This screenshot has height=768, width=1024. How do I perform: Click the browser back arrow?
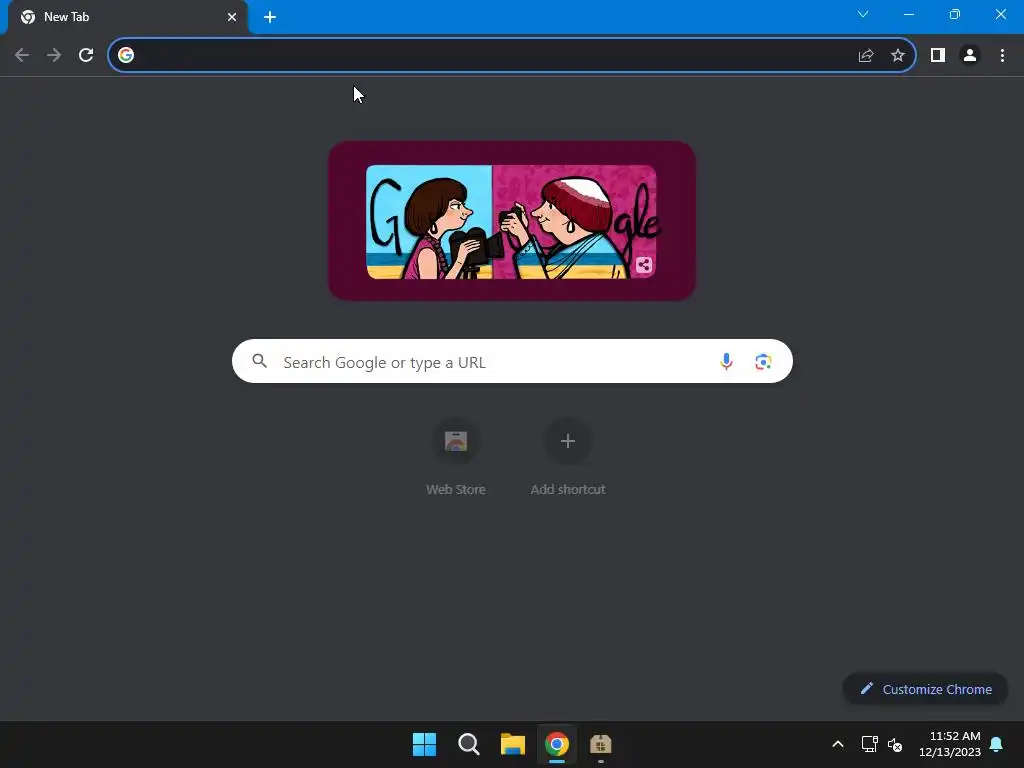[x=22, y=56]
